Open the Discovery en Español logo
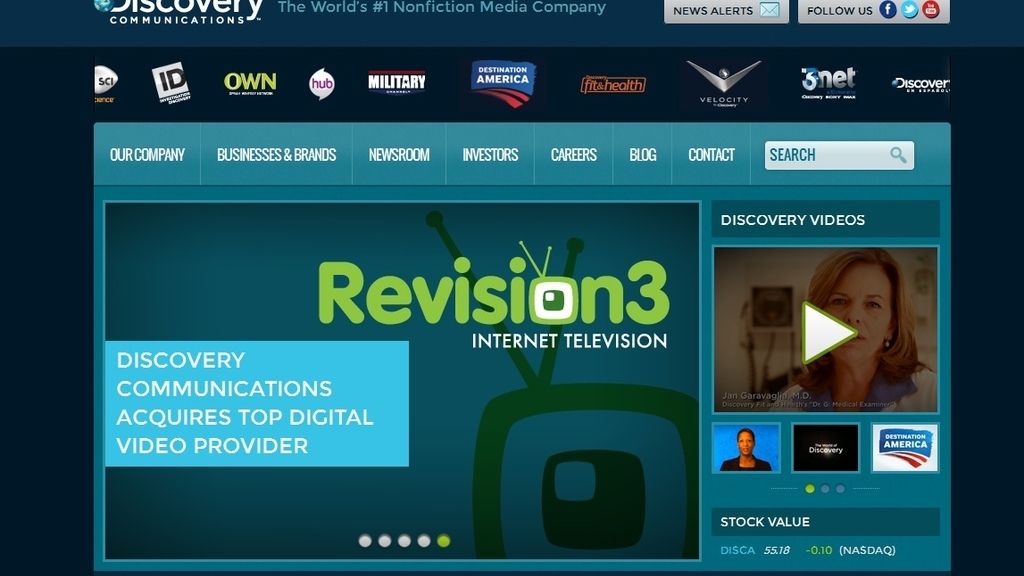Screen dimensions: 1024x576 (921, 84)
